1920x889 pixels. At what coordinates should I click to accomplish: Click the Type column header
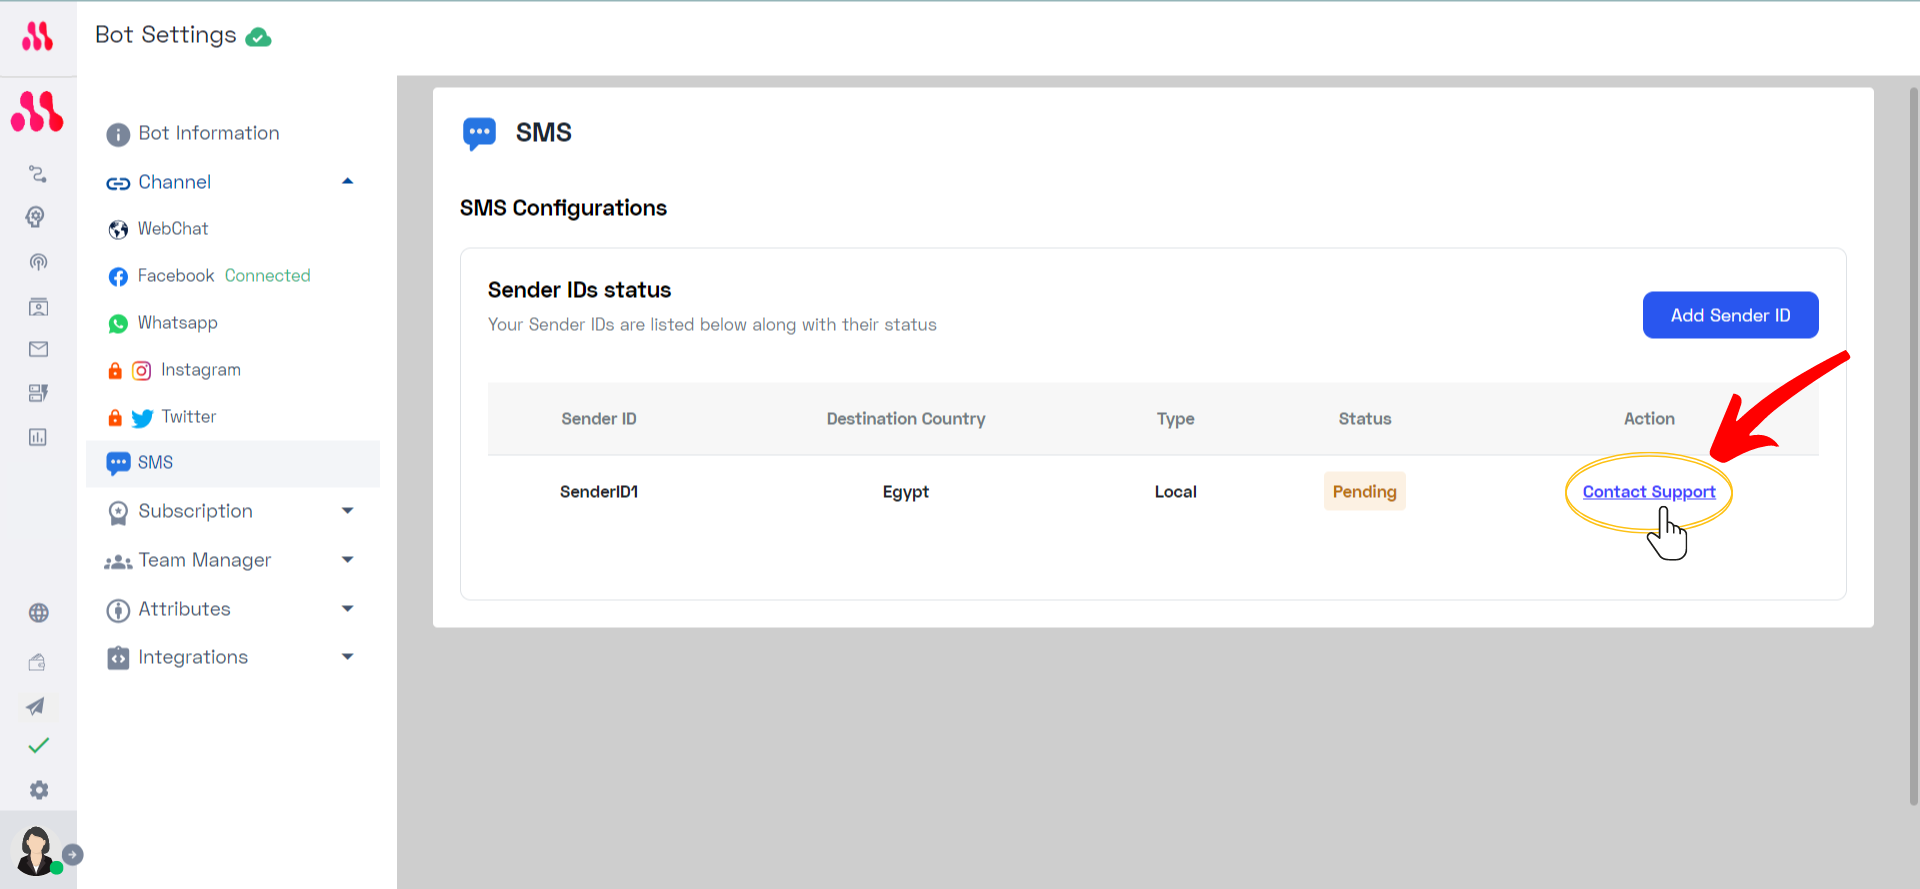tap(1176, 419)
